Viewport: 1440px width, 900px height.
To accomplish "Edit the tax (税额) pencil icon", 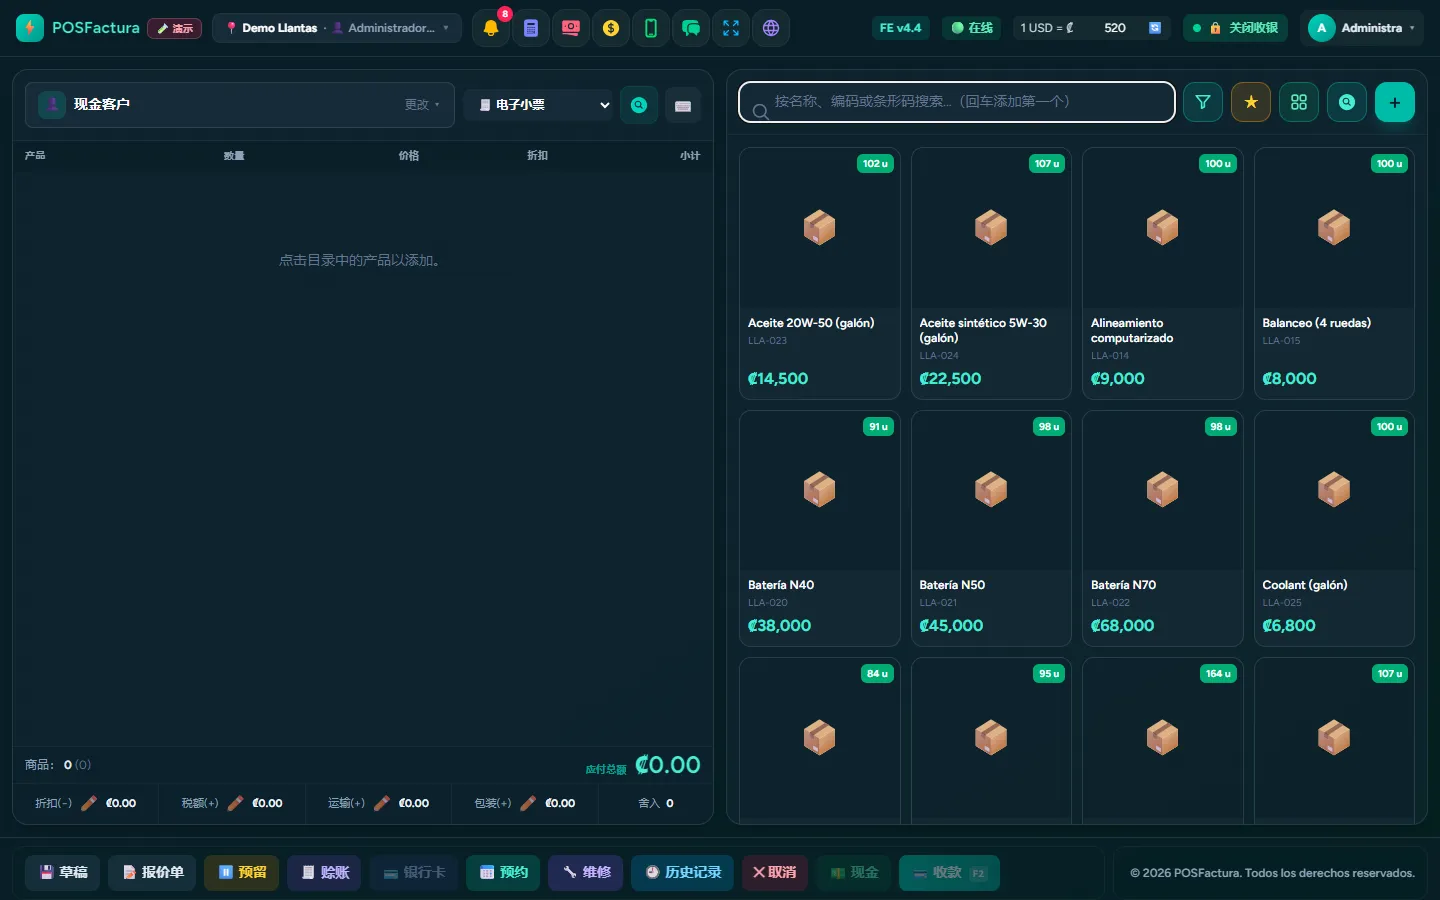I will click(x=236, y=803).
